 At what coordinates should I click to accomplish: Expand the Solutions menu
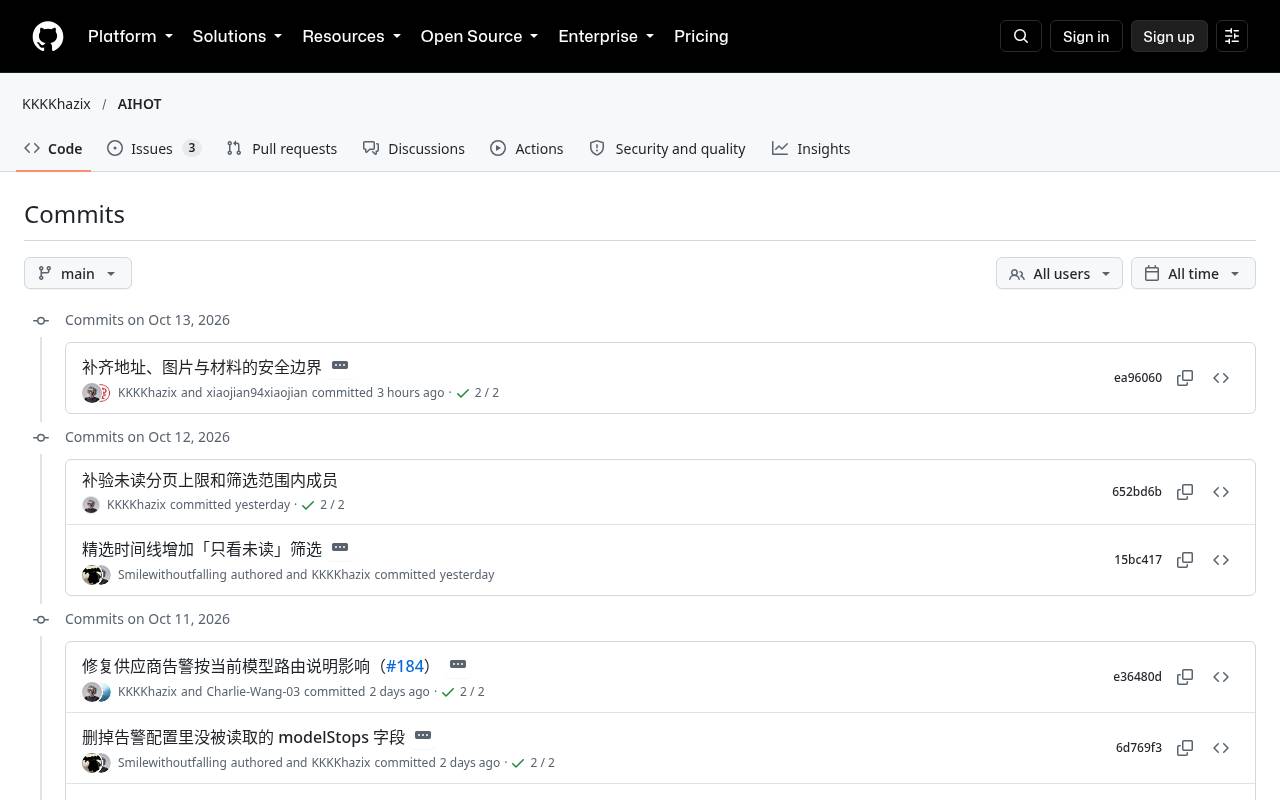[x=237, y=36]
